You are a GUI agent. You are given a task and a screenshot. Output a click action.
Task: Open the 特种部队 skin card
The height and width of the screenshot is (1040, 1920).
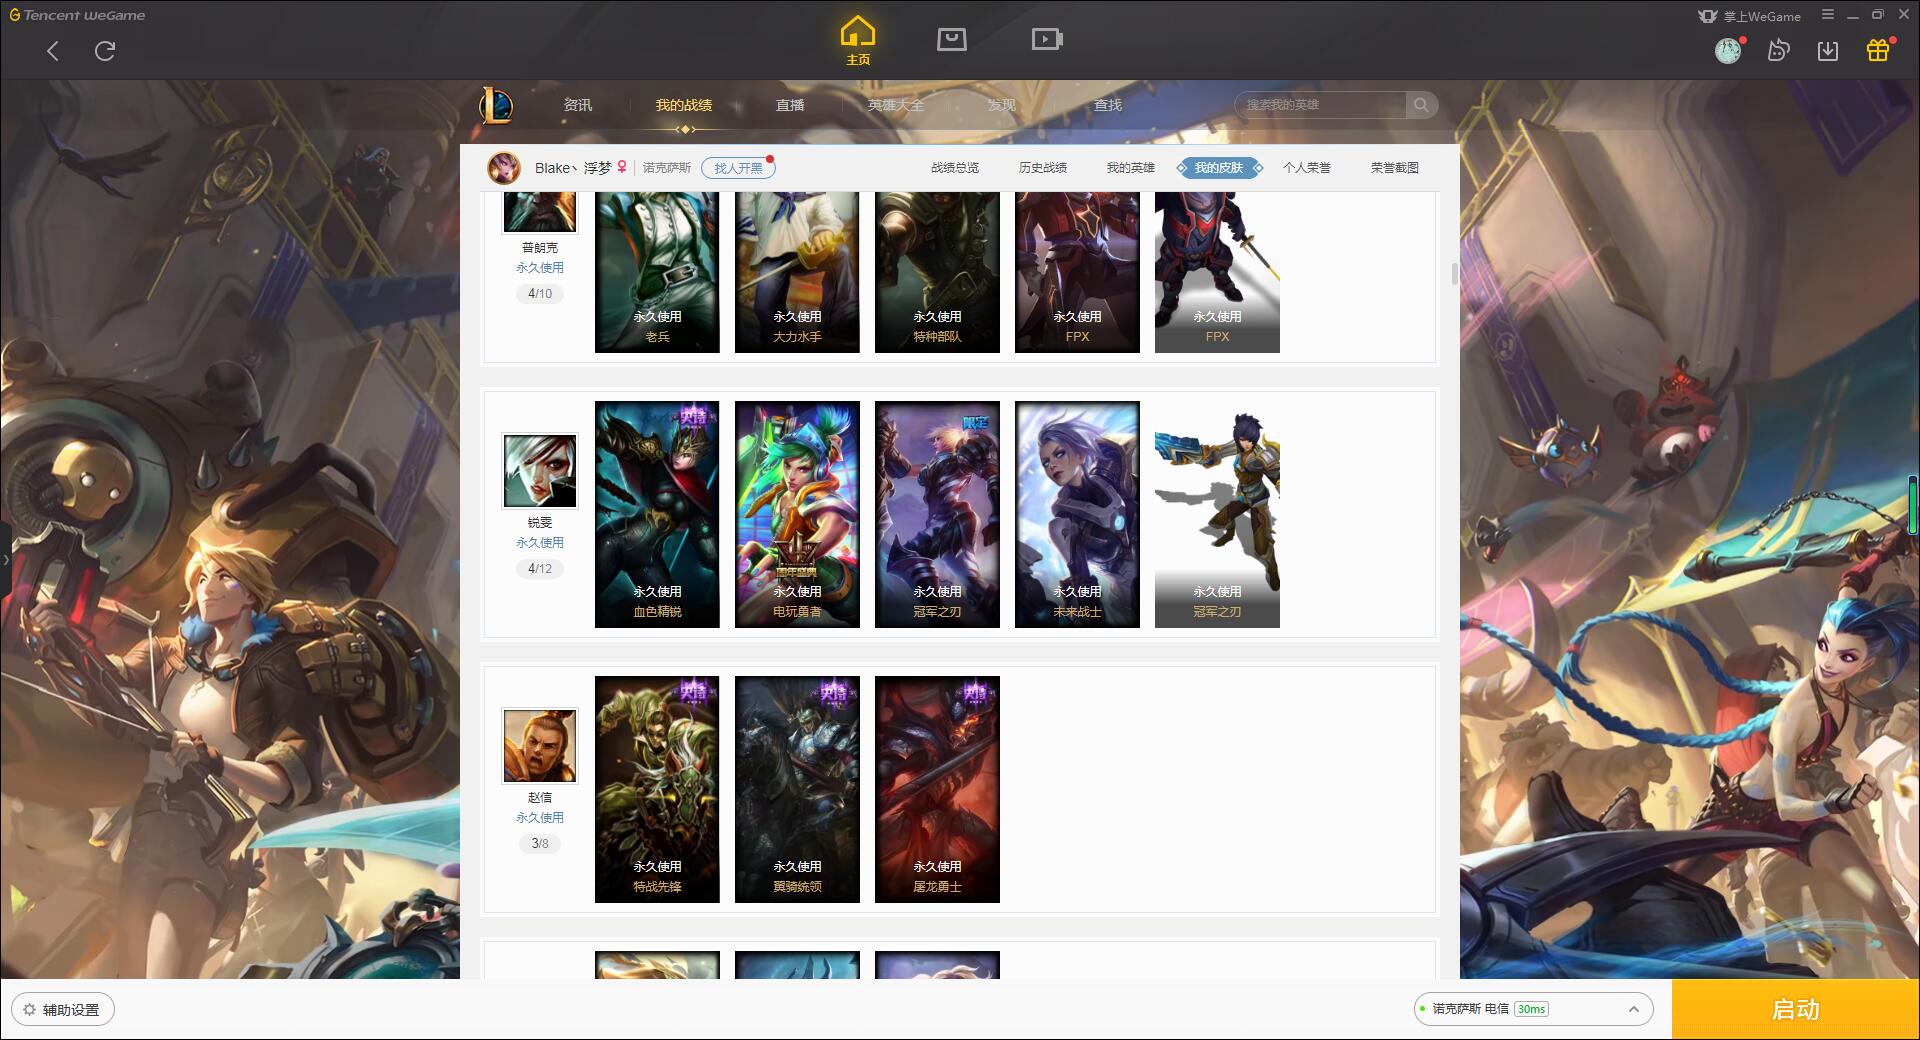pos(937,272)
